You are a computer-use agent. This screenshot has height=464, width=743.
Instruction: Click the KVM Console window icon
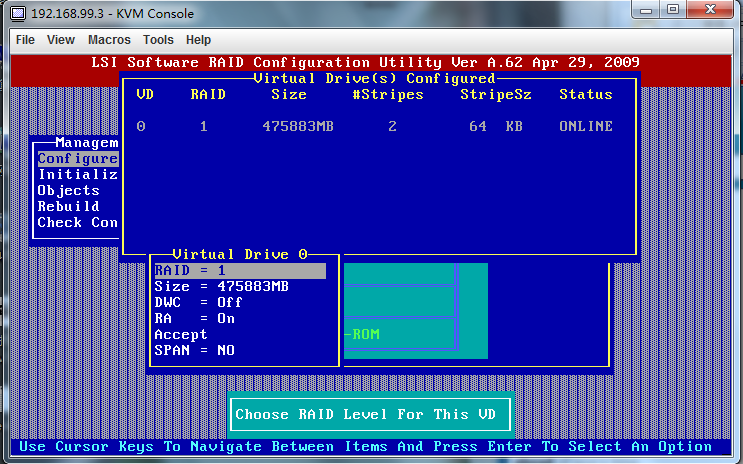pos(18,13)
